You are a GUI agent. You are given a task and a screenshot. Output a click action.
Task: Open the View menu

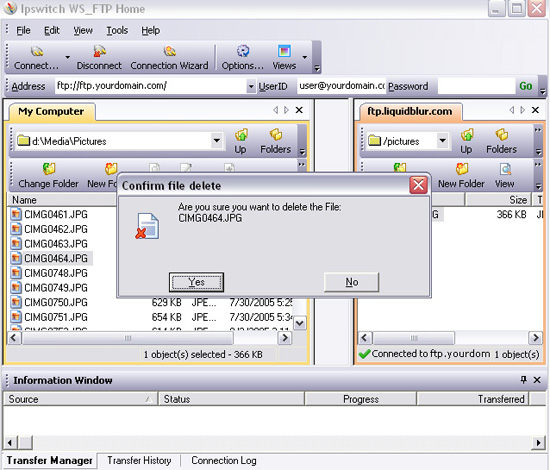click(x=83, y=31)
